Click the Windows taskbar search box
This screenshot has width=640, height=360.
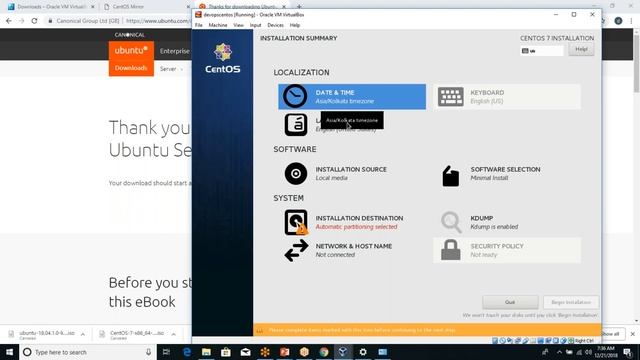pyautogui.click(x=88, y=352)
